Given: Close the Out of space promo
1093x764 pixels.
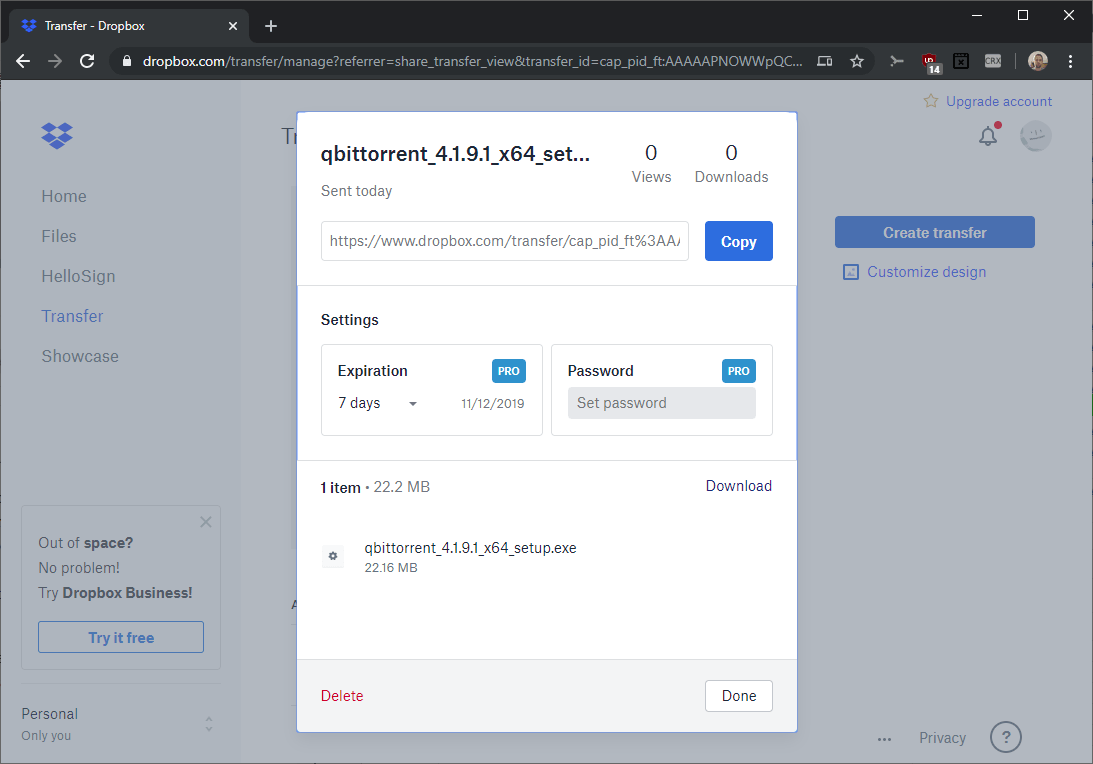Looking at the screenshot, I should click(x=206, y=522).
